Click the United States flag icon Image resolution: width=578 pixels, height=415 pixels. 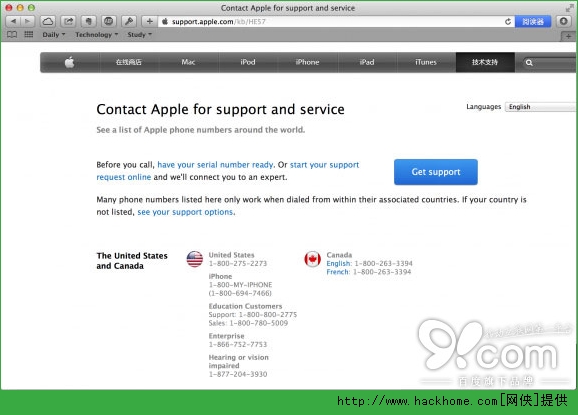(195, 259)
